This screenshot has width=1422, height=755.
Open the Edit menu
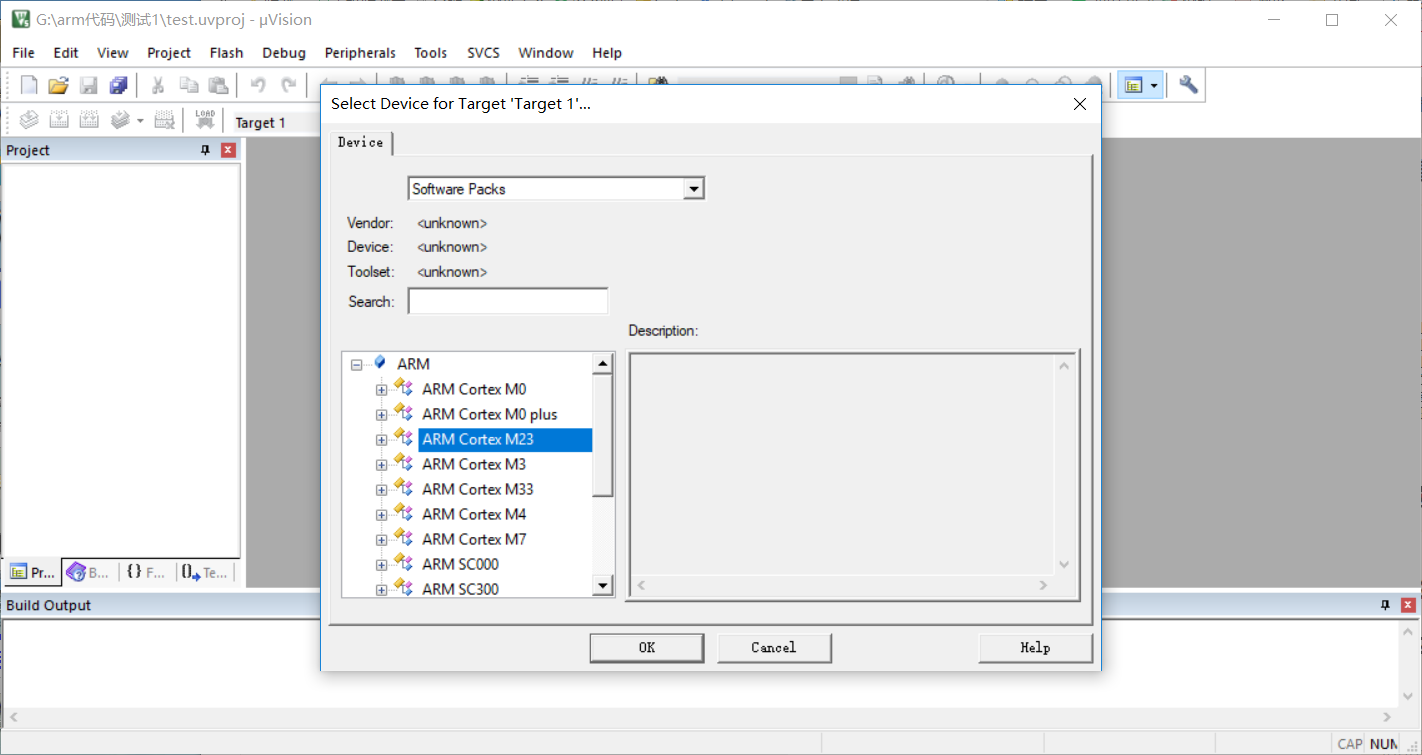tap(66, 53)
